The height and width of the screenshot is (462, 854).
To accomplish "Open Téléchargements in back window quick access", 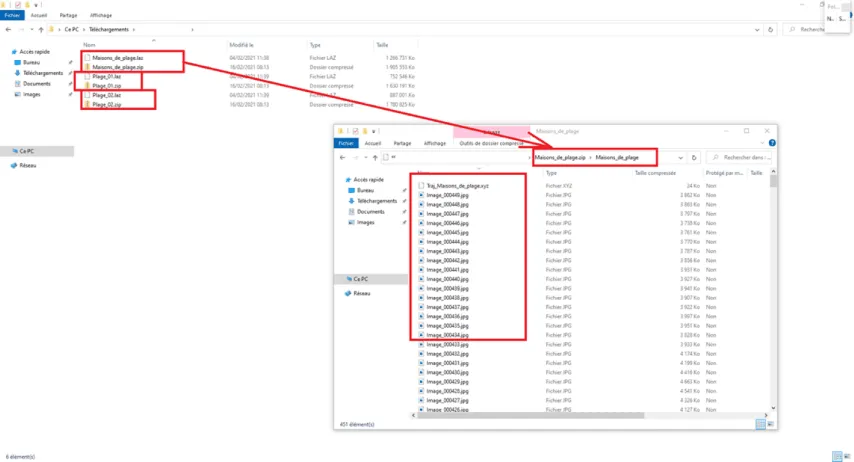I will point(43,73).
